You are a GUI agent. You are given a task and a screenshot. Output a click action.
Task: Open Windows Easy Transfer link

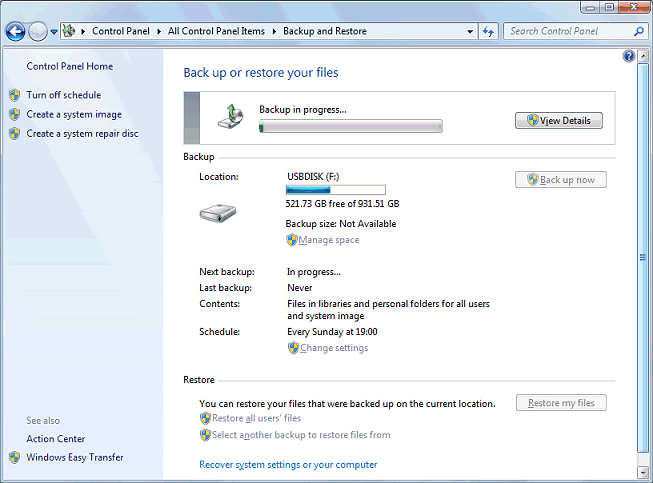75,457
